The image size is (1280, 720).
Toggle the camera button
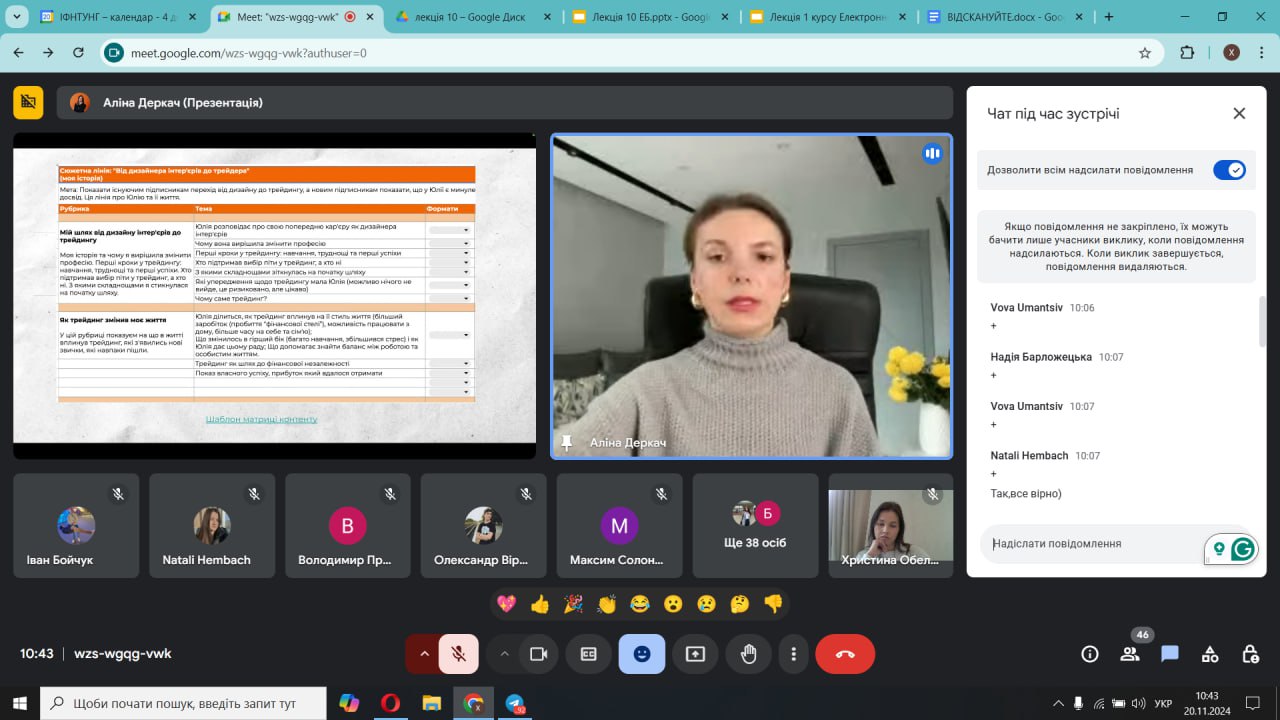[x=538, y=654]
